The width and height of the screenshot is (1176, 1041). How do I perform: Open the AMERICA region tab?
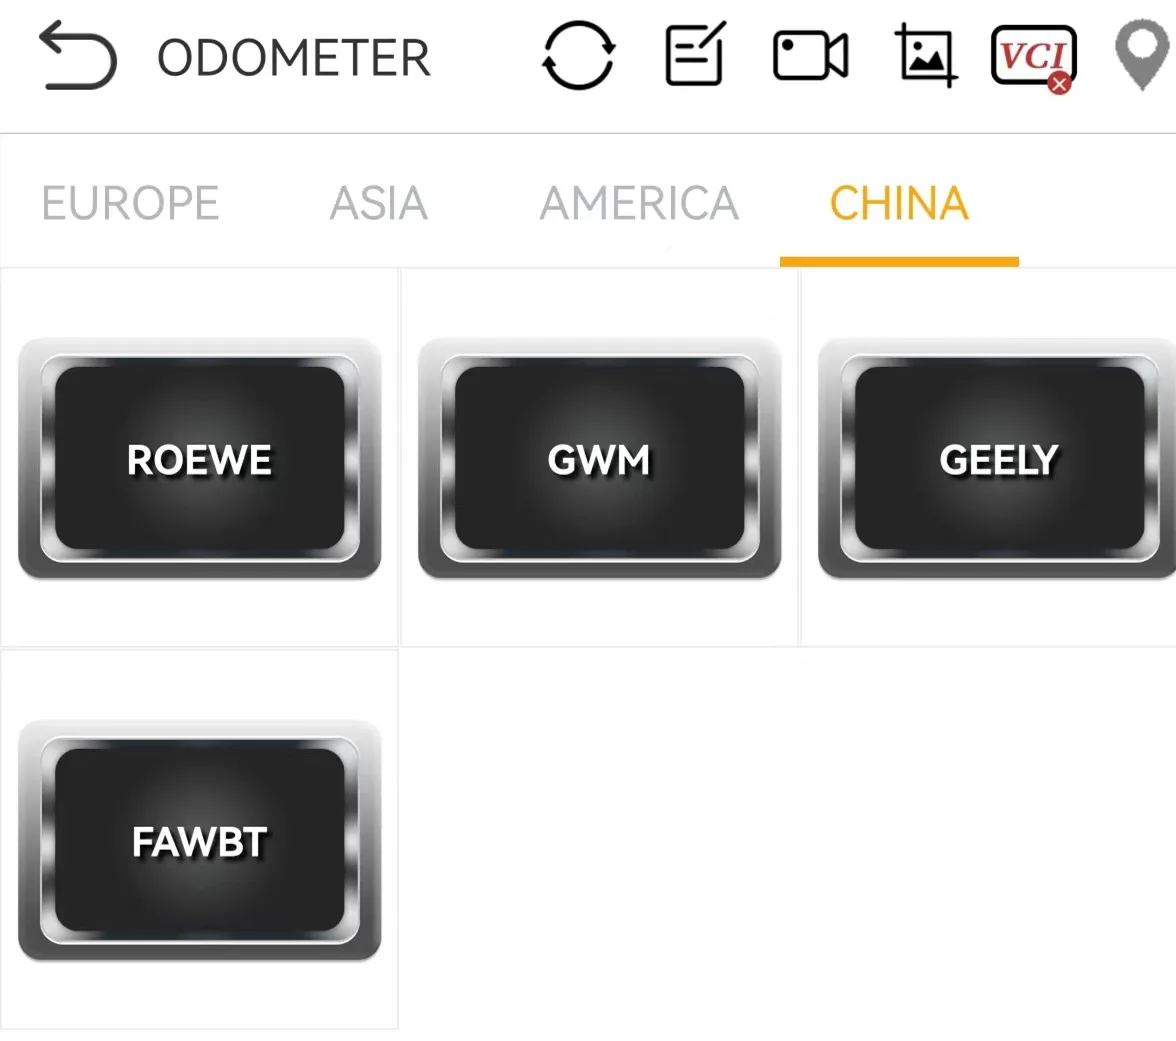click(639, 203)
